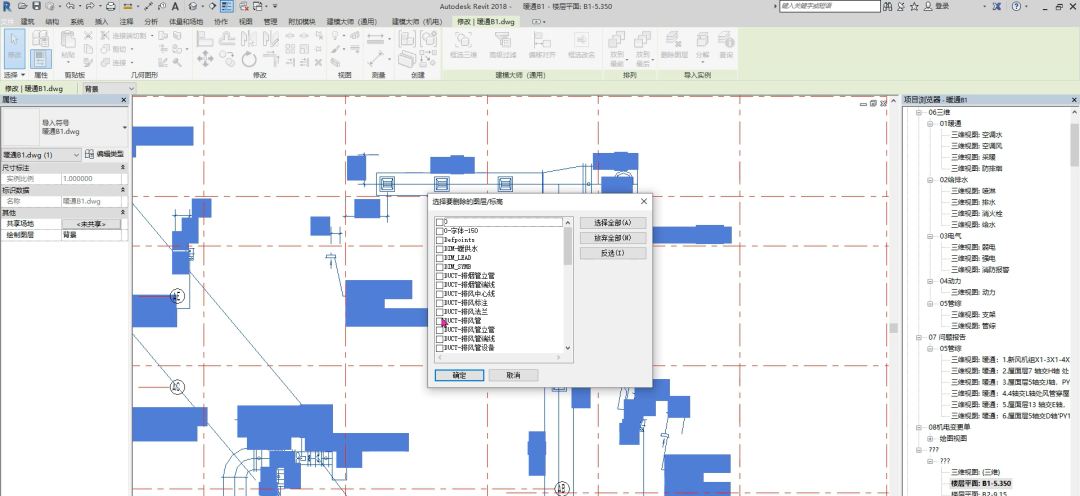Open the 背景 dropdown in the options bar
1080x496 pixels.
coord(110,89)
